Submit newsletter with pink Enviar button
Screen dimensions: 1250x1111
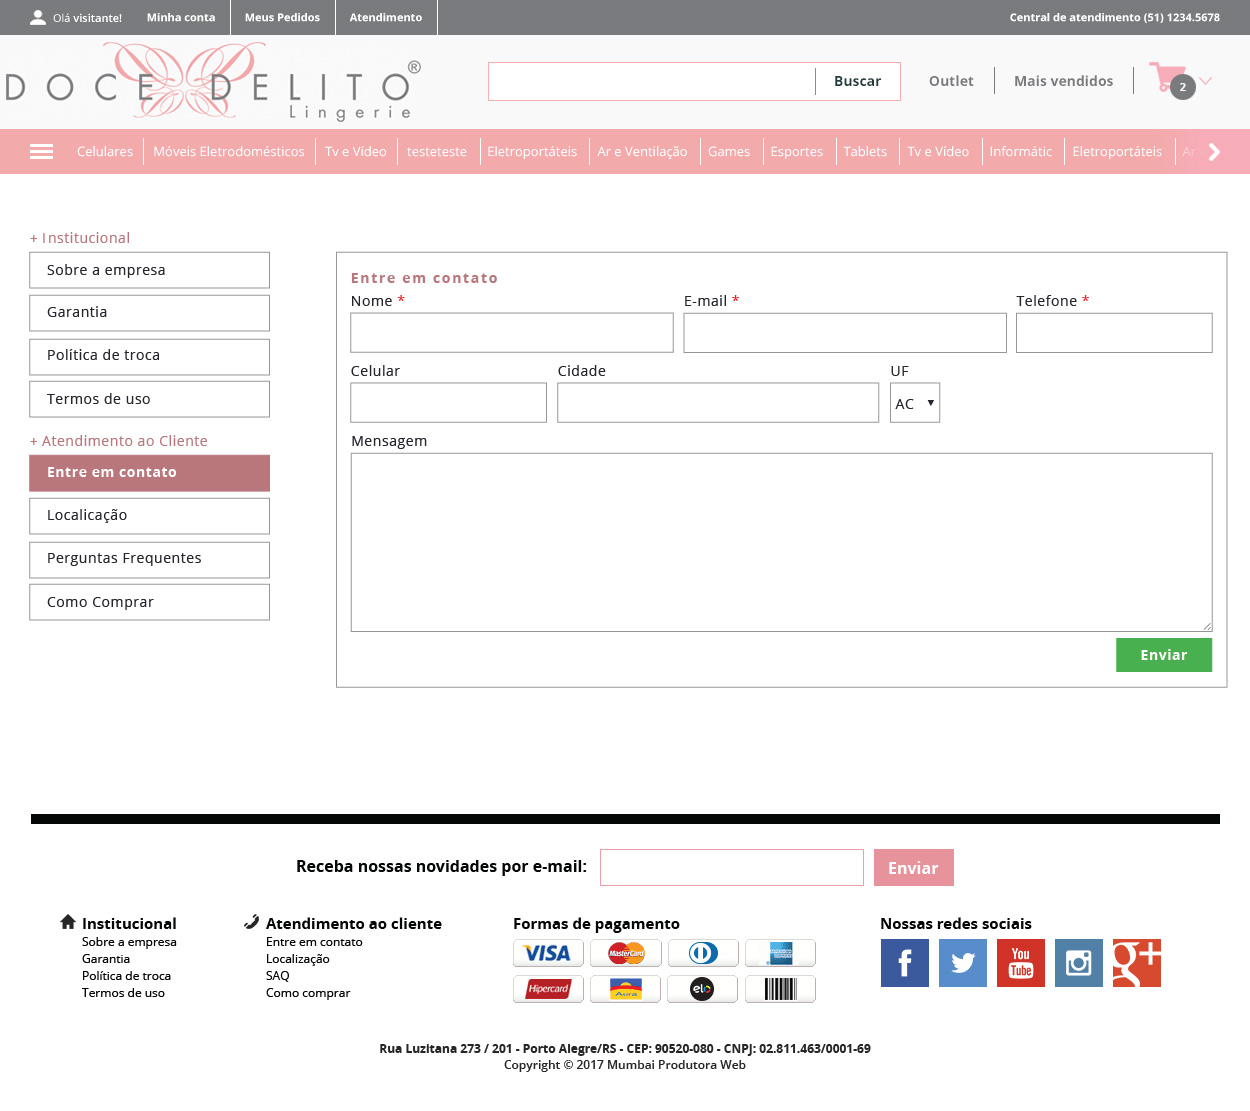click(913, 868)
